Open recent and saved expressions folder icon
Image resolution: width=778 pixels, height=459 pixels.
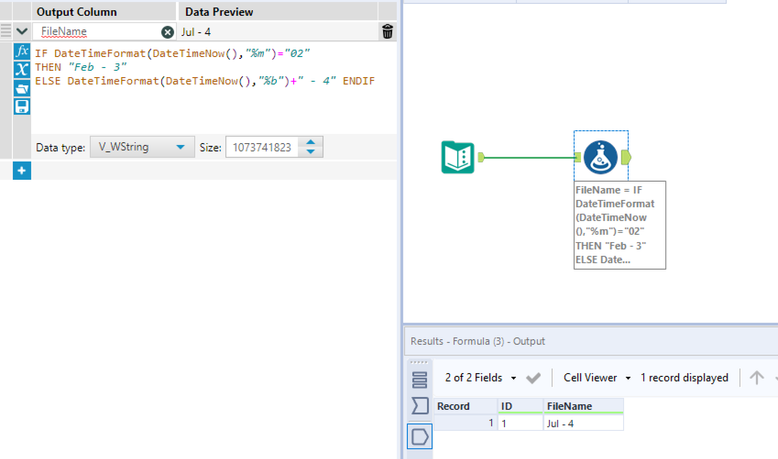tap(22, 88)
